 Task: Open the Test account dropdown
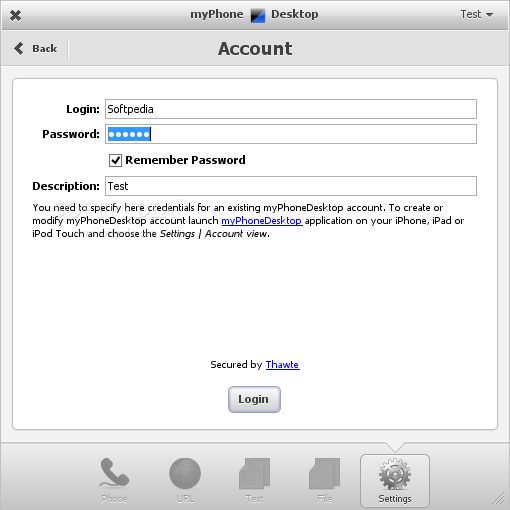click(x=477, y=14)
